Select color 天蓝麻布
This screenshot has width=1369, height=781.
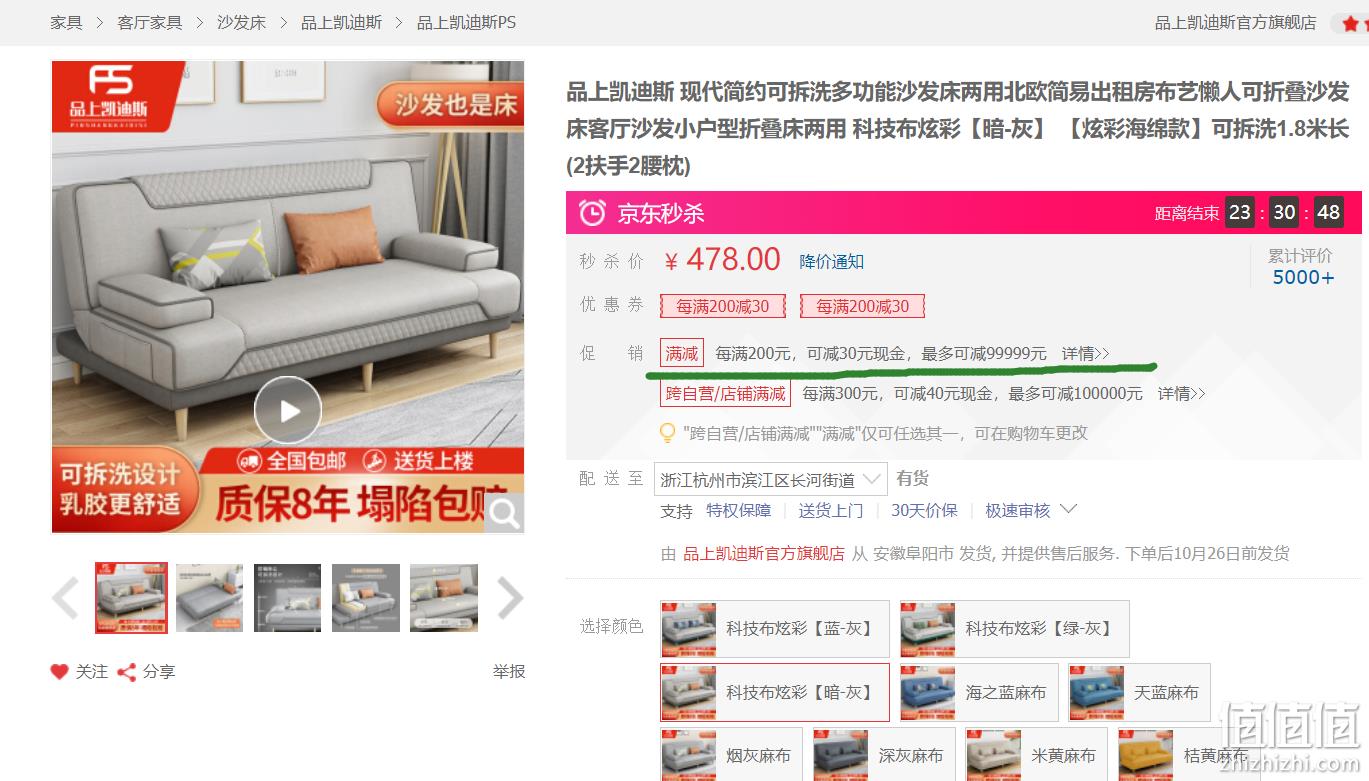[x=1139, y=692]
